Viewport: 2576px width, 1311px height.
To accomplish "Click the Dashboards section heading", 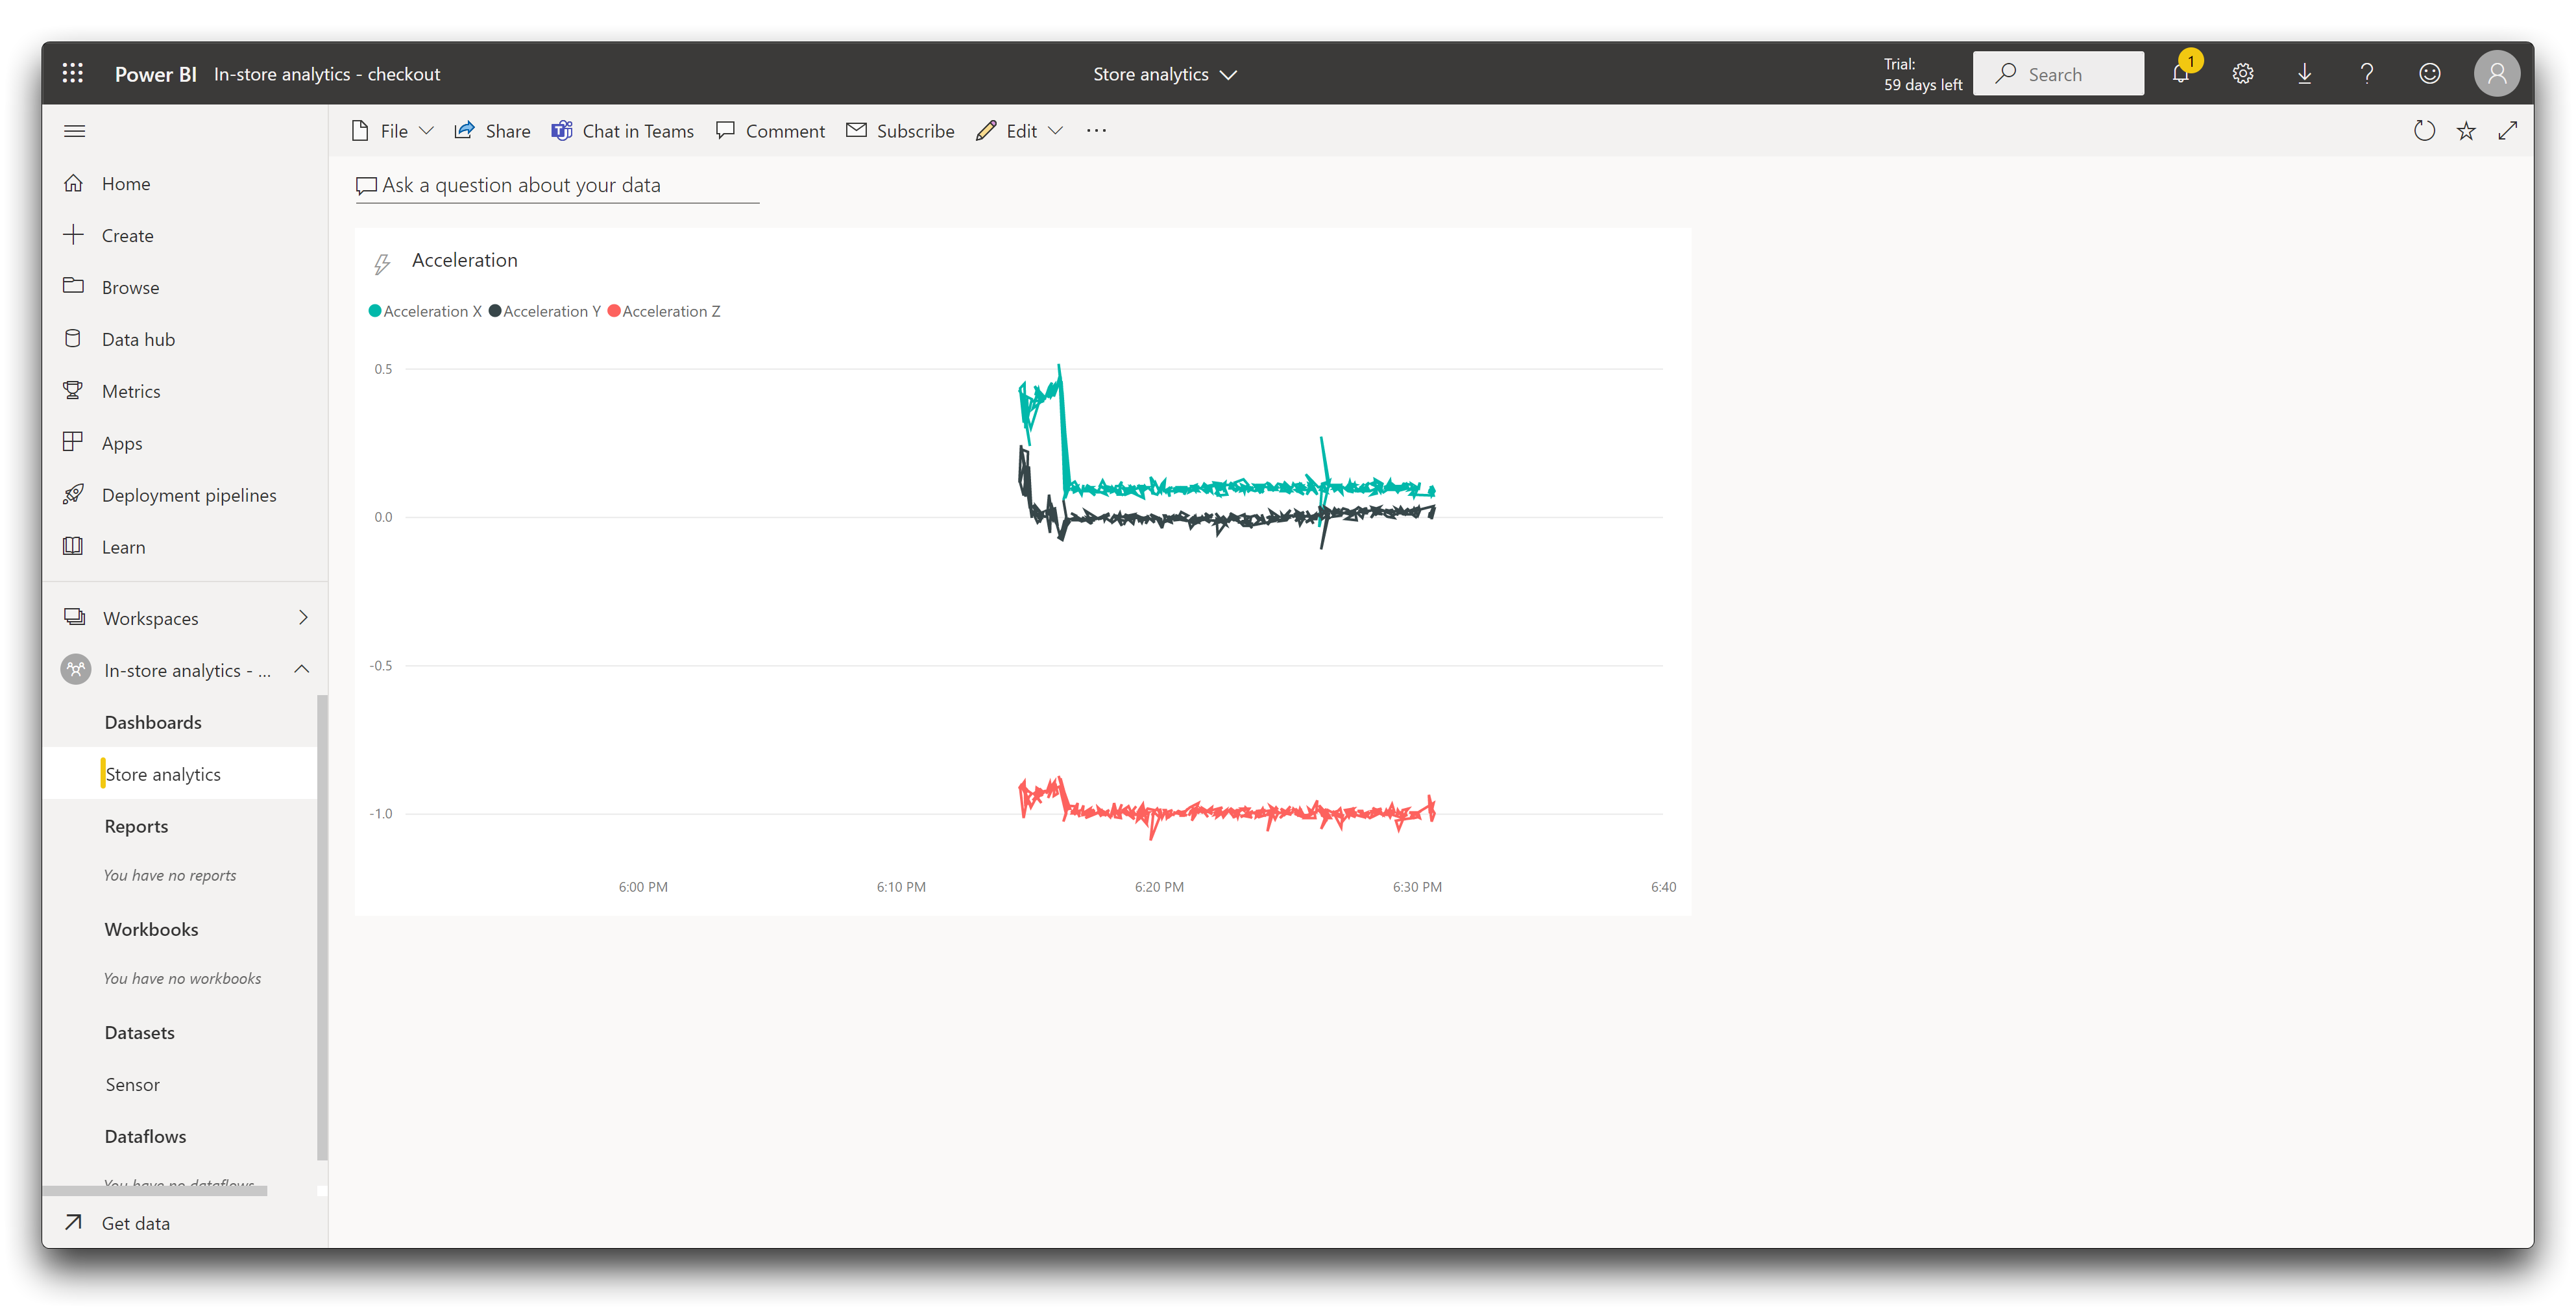I will click(x=153, y=722).
